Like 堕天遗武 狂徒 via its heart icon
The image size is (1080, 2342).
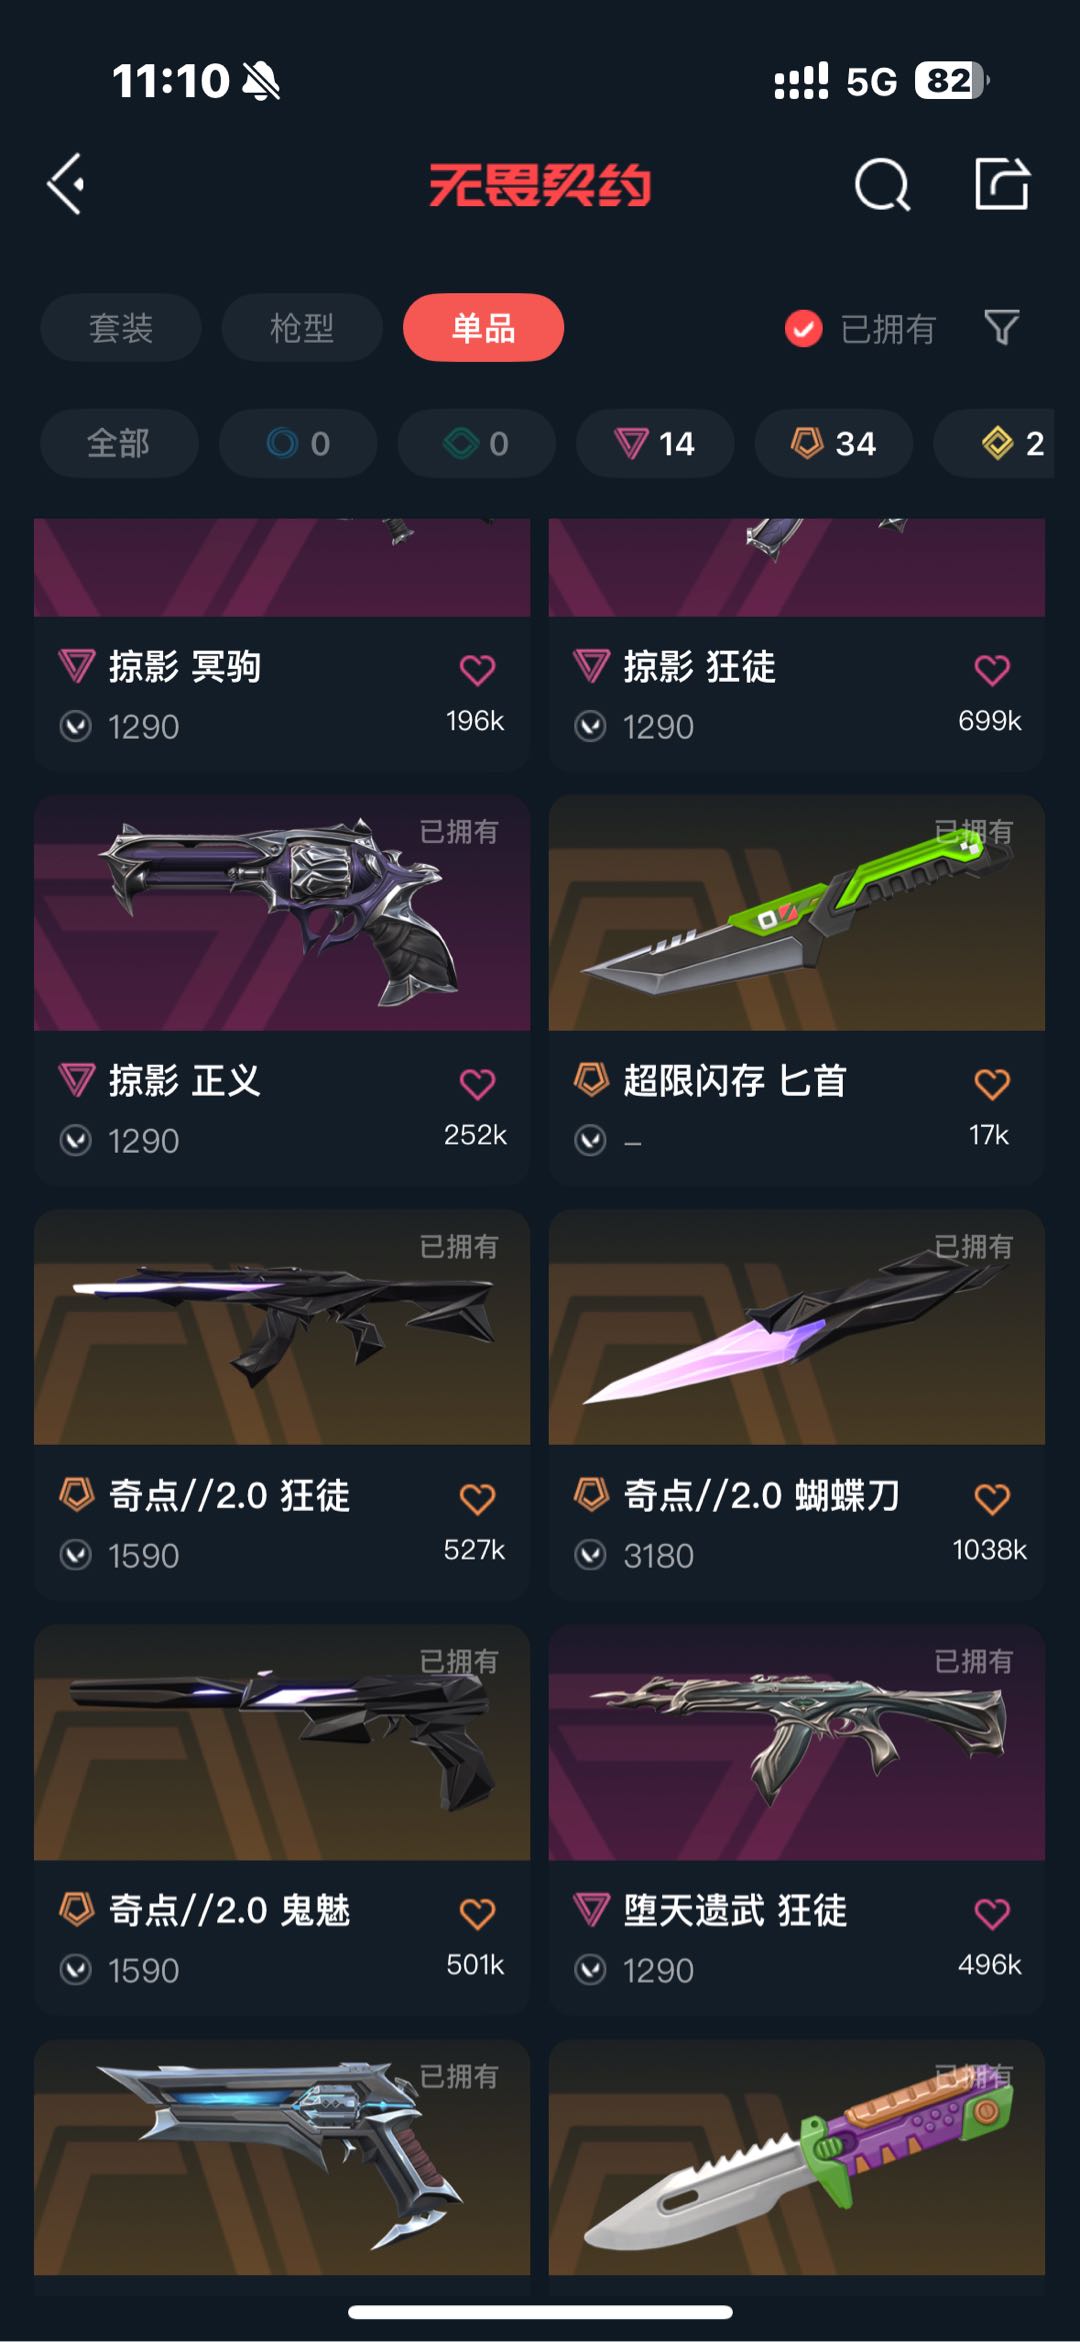(x=992, y=1914)
